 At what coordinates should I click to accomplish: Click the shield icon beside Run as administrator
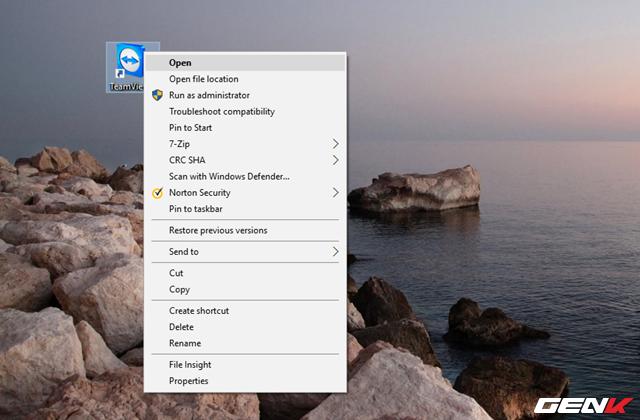tap(156, 95)
